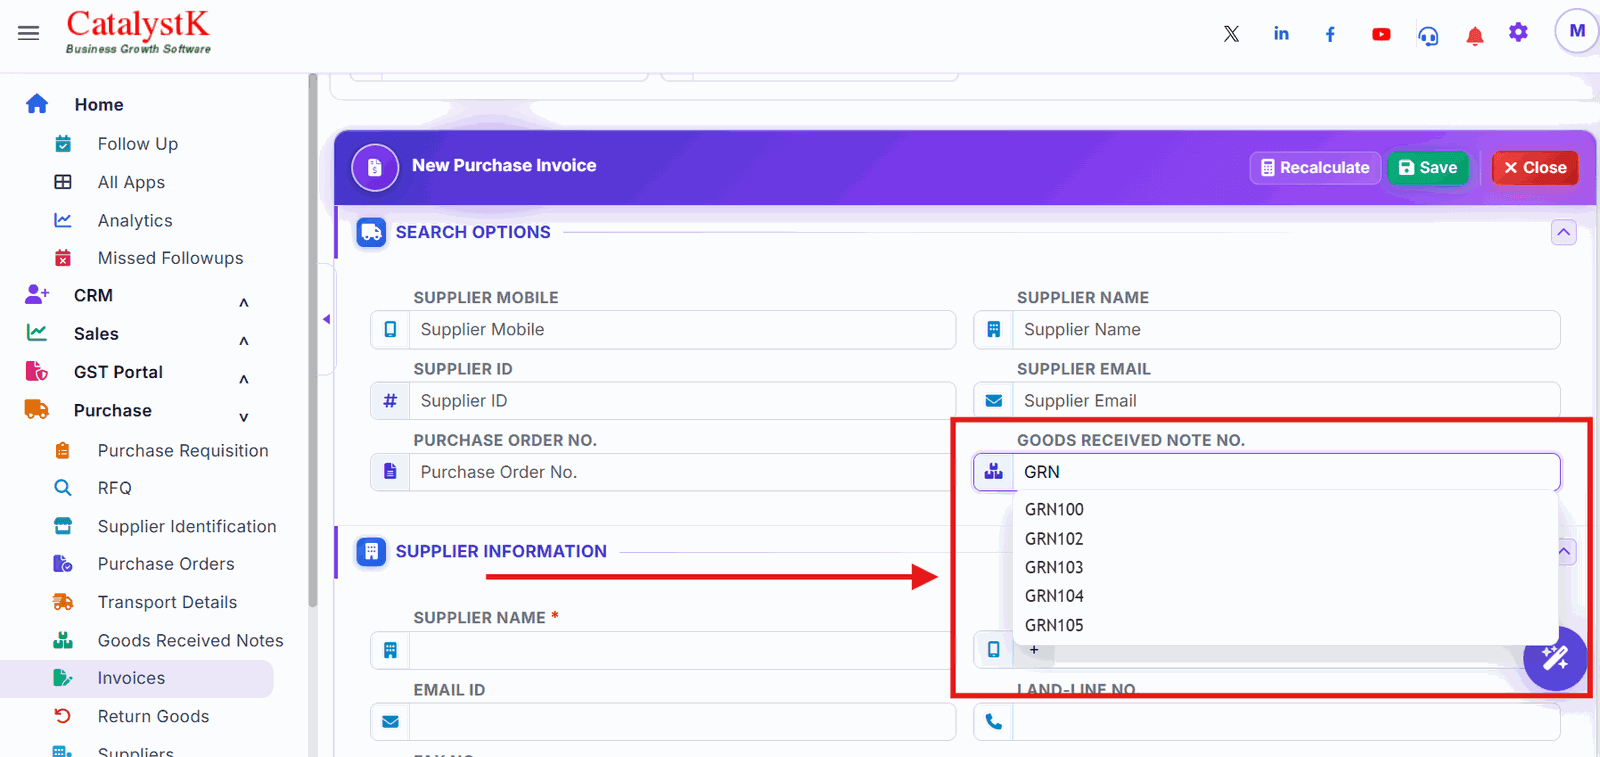Open the Invoices sidebar item
Screen dimensions: 1600x757
click(137, 678)
